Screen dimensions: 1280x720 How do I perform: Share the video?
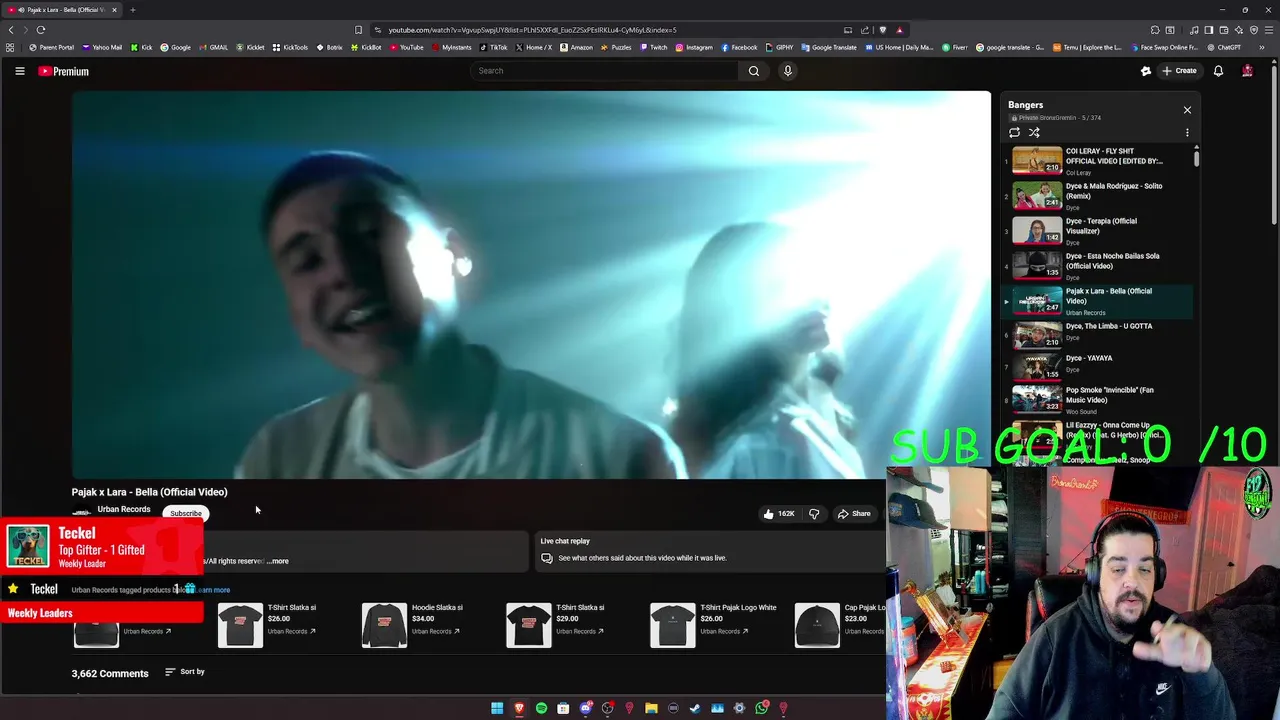click(854, 514)
